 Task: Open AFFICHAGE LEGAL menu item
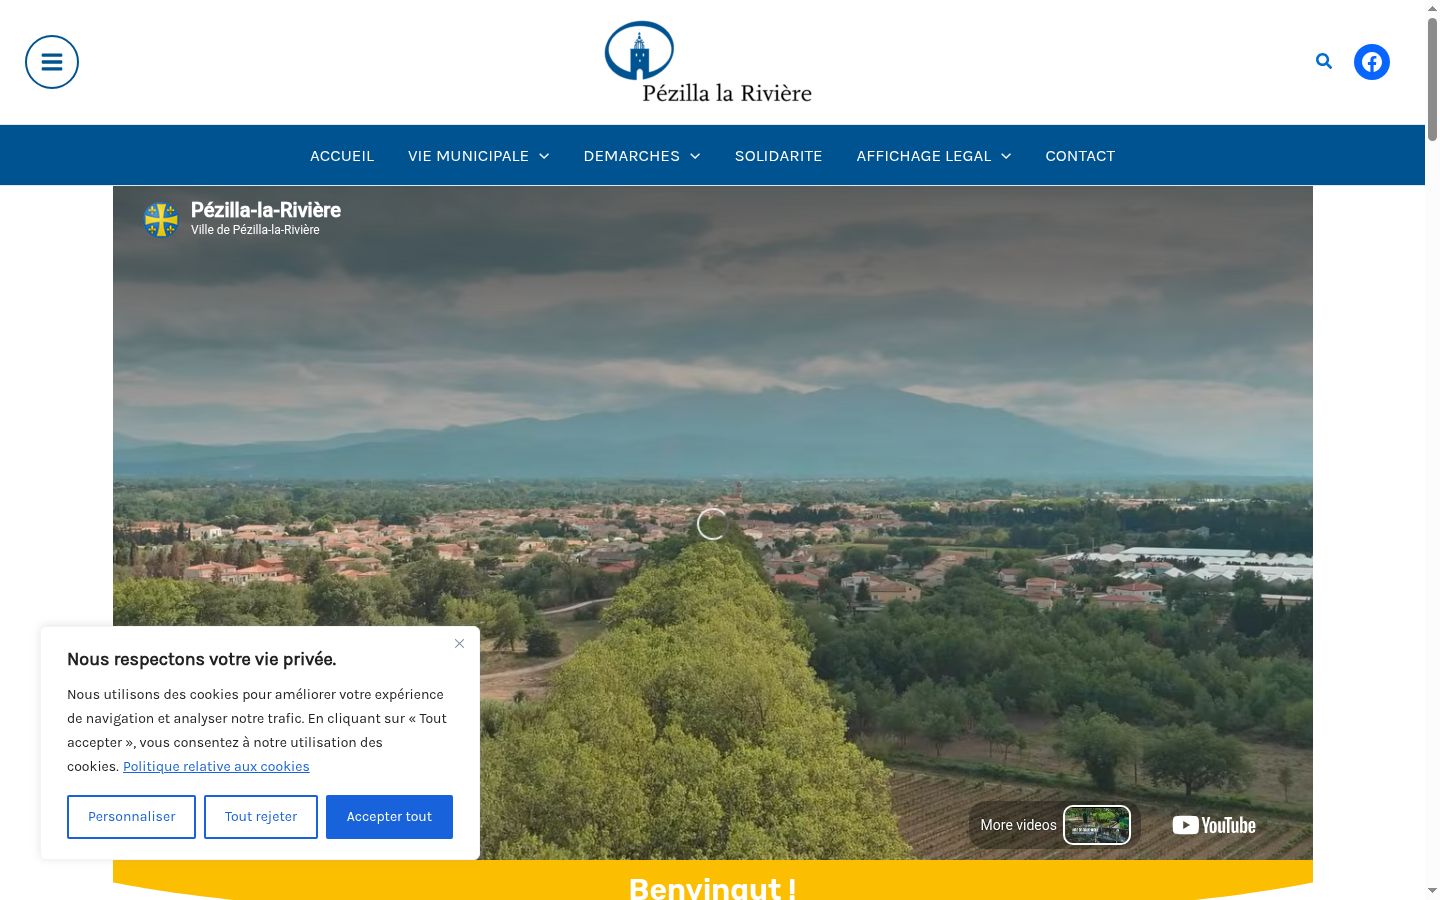tap(924, 156)
